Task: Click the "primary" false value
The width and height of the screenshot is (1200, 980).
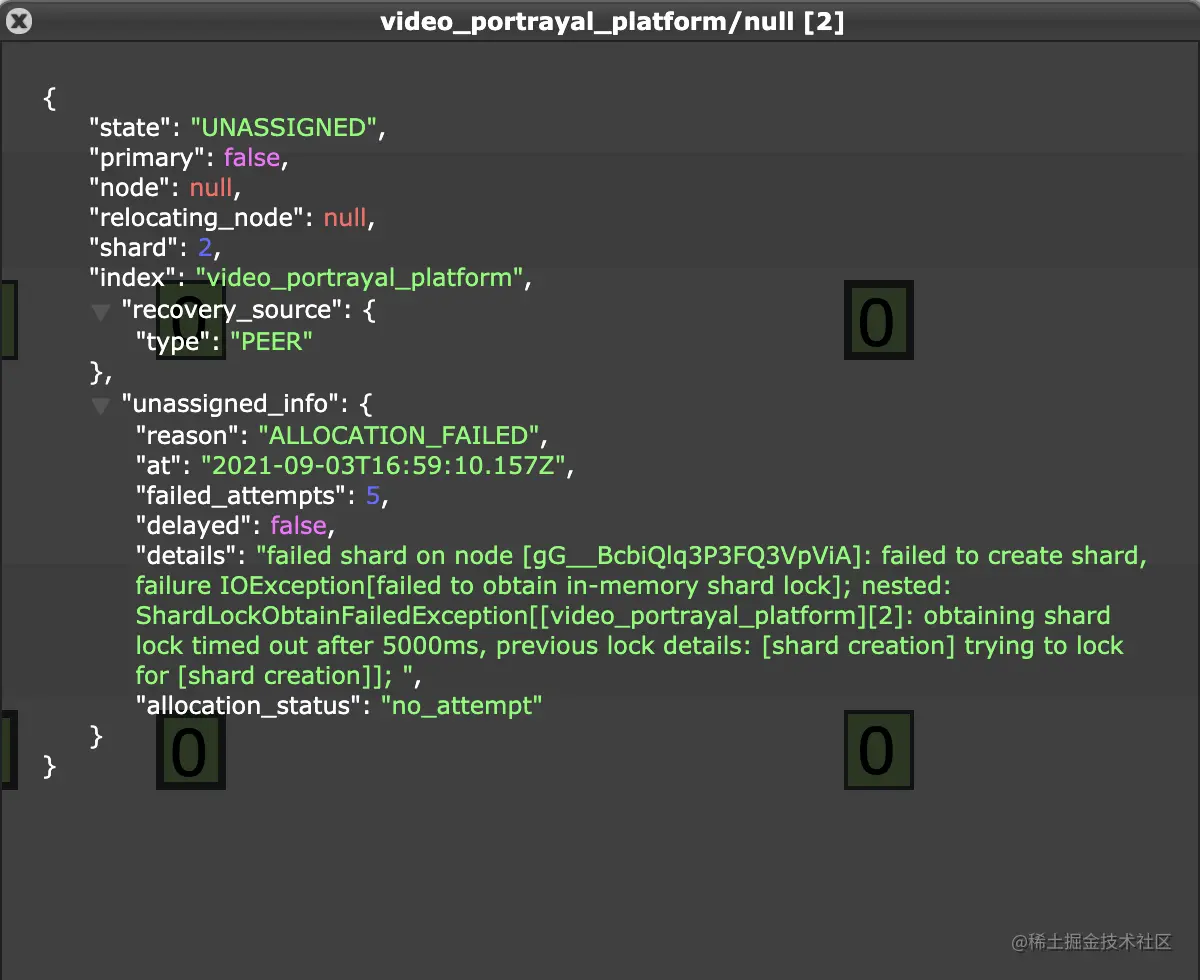Action: click(x=252, y=158)
